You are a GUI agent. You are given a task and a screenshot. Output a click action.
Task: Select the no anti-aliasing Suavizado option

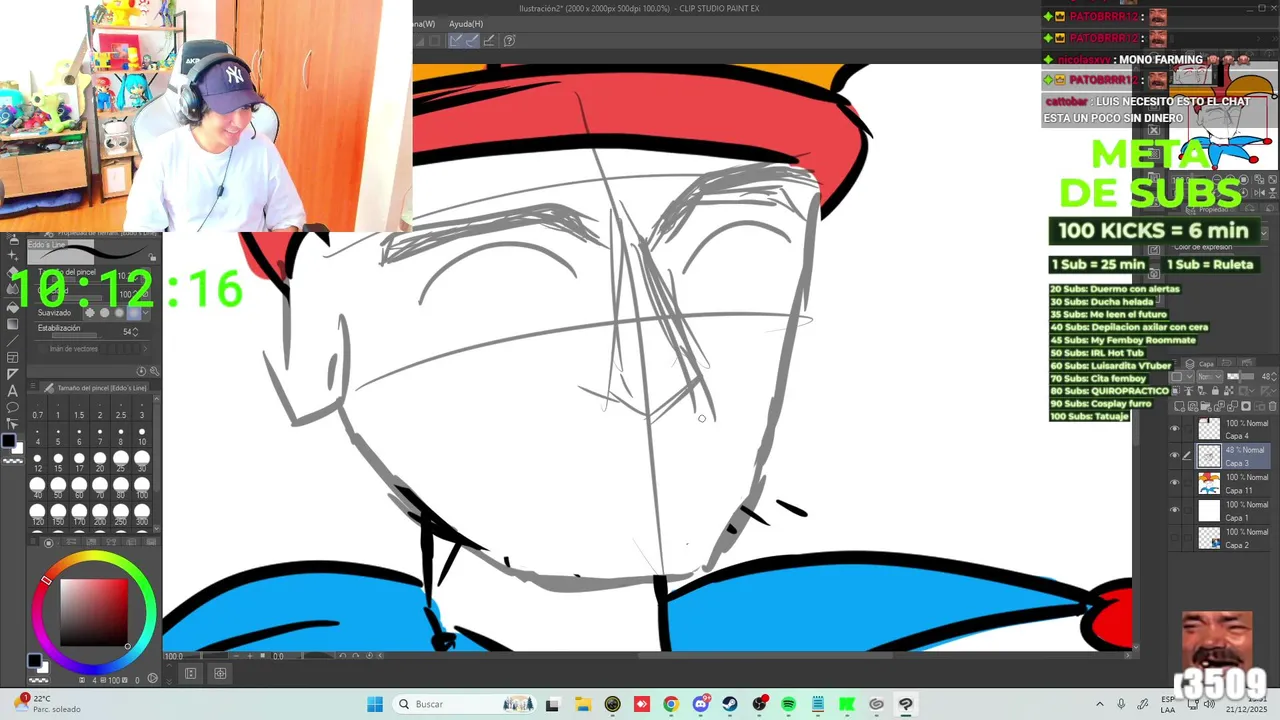point(89,312)
